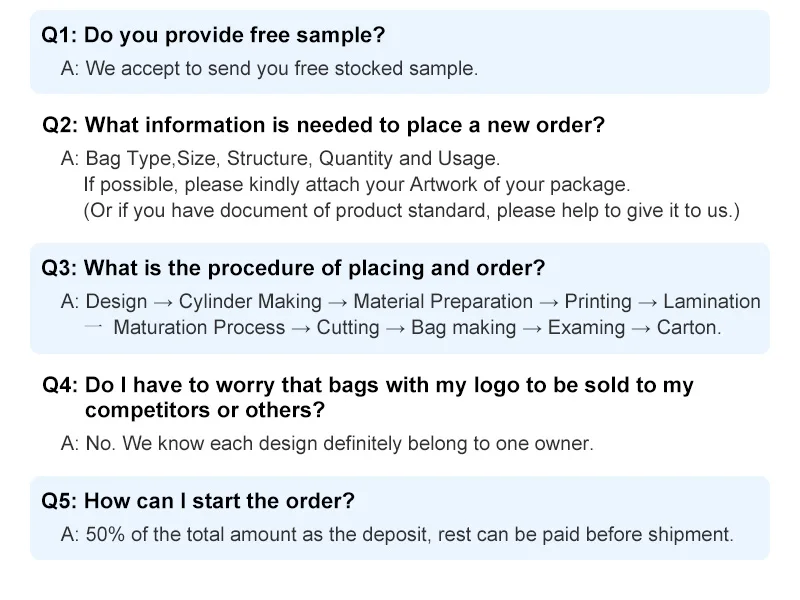
Task: Click the Maturation Process step
Action: [199, 327]
